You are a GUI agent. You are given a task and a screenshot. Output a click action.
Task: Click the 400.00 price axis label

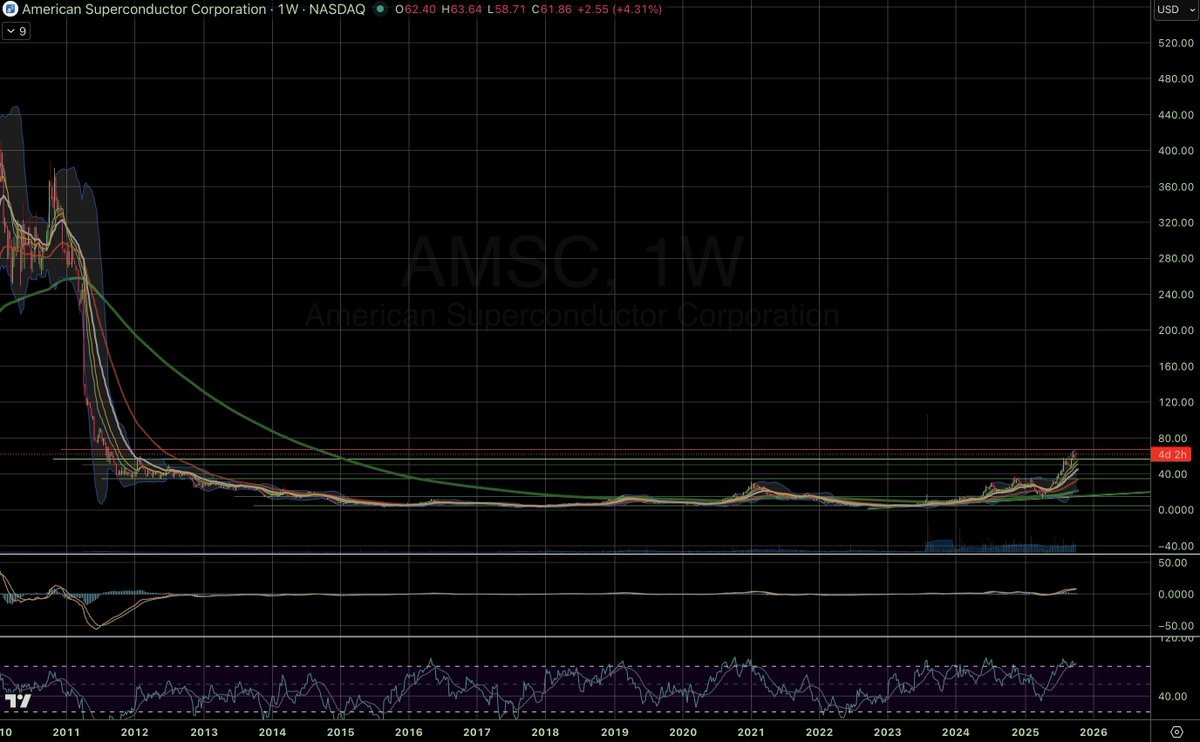point(1176,151)
